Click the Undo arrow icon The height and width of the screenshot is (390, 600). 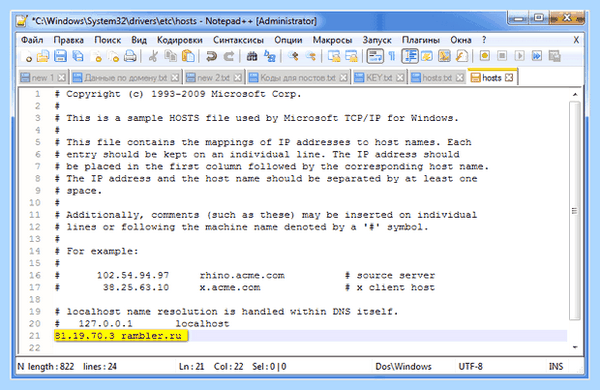pos(211,56)
